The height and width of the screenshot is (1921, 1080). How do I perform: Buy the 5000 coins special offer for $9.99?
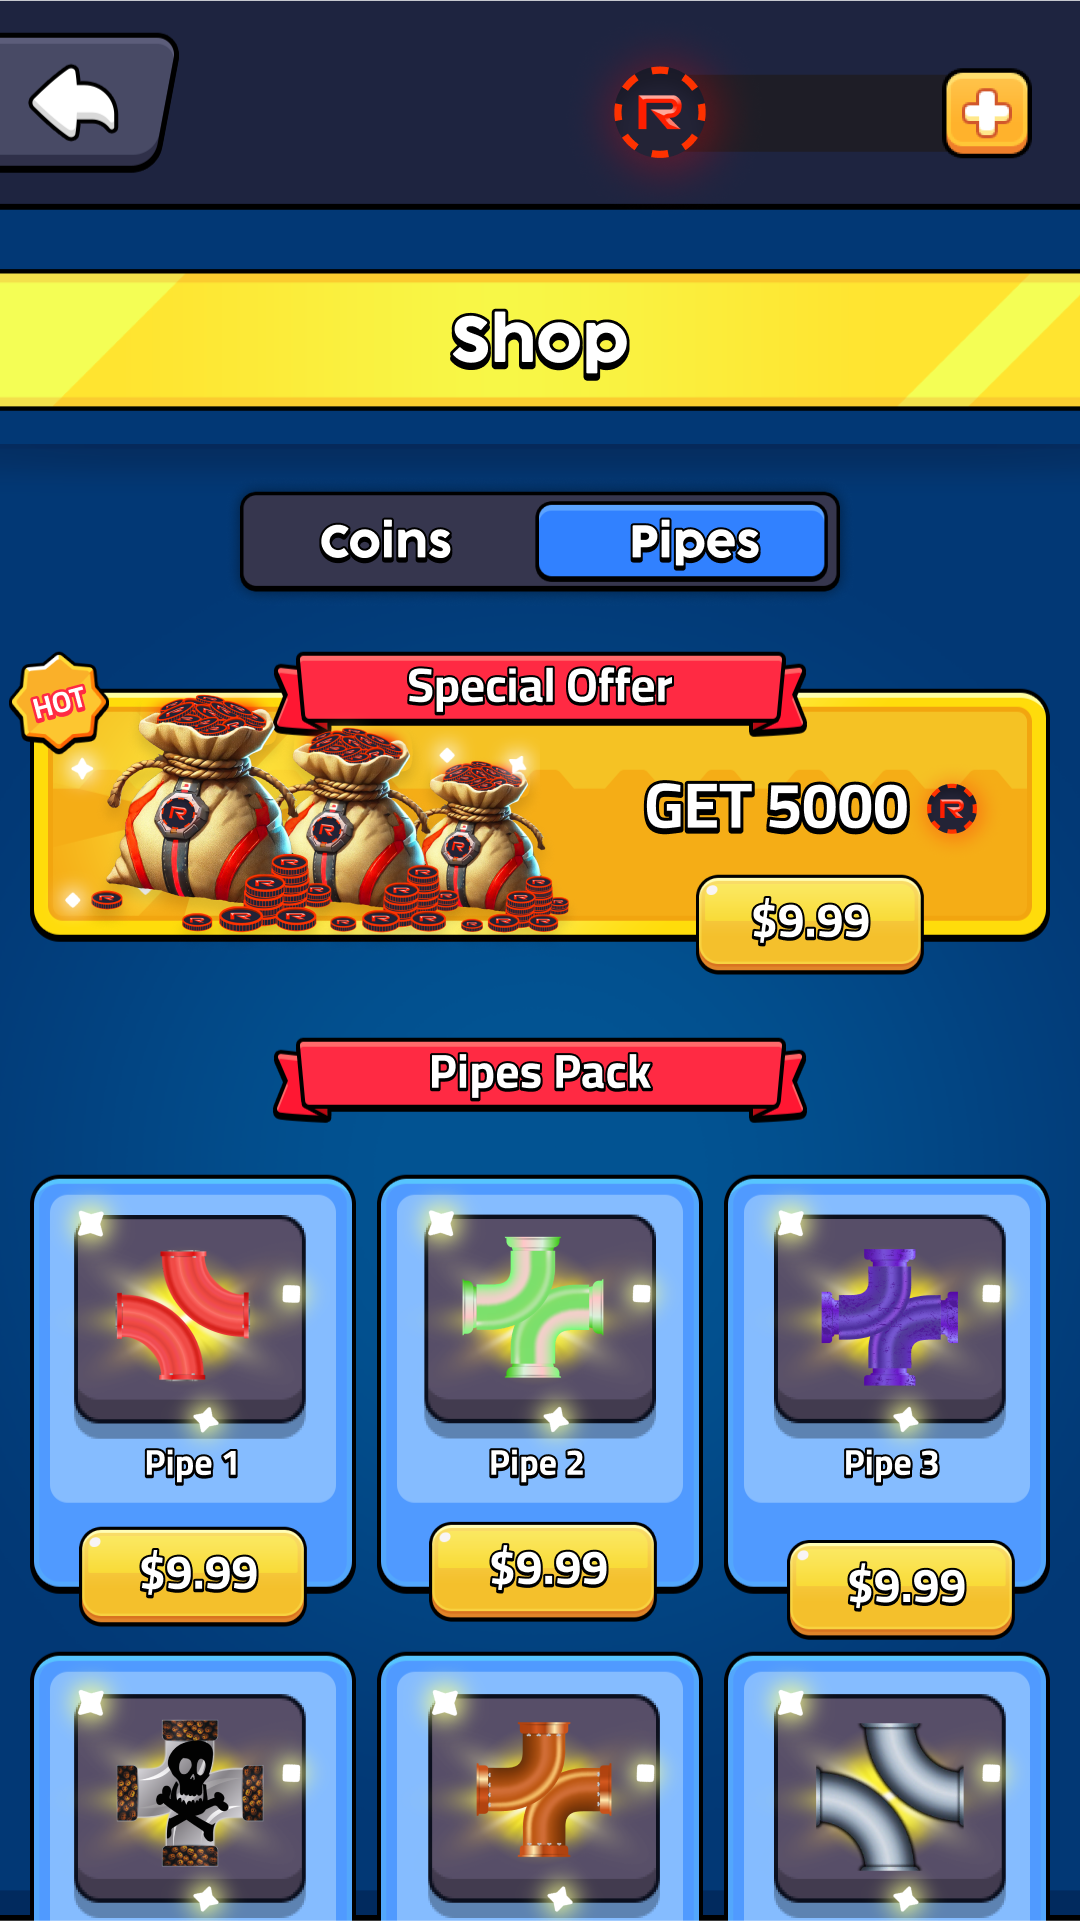(x=810, y=922)
